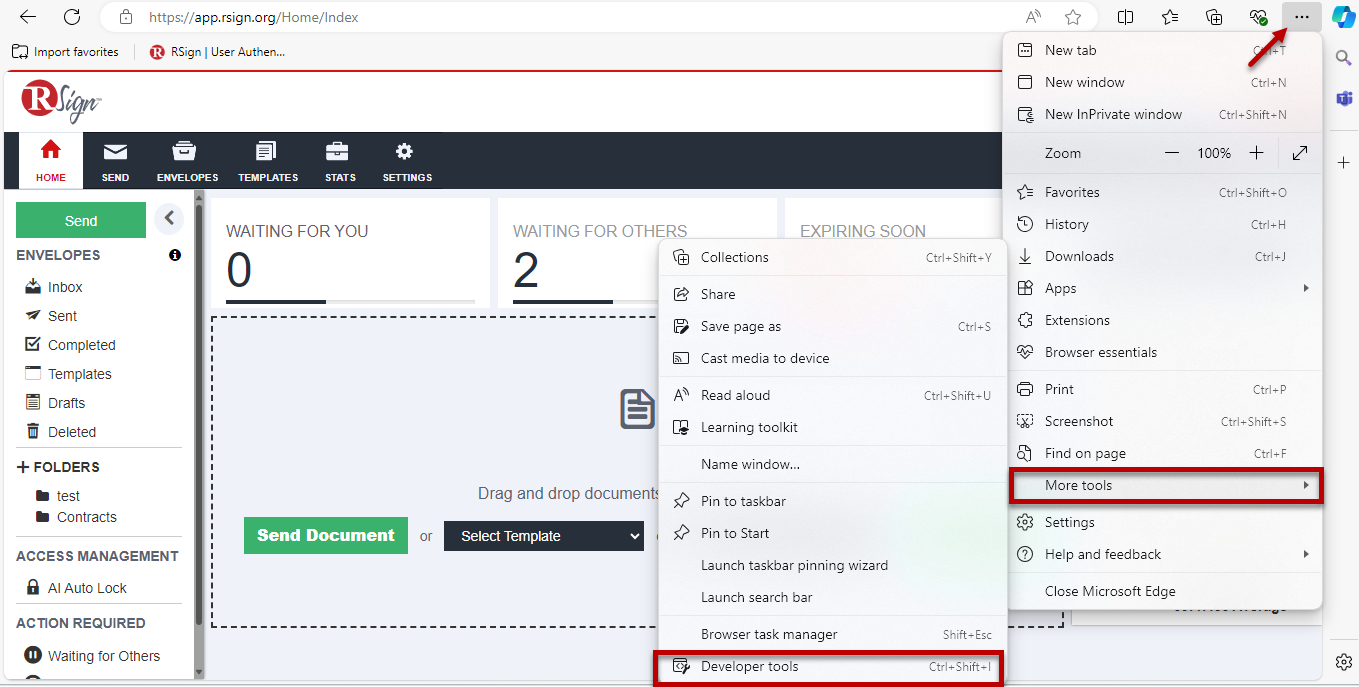Open Browser task manager
This screenshot has height=687, width=1359.
coord(833,634)
